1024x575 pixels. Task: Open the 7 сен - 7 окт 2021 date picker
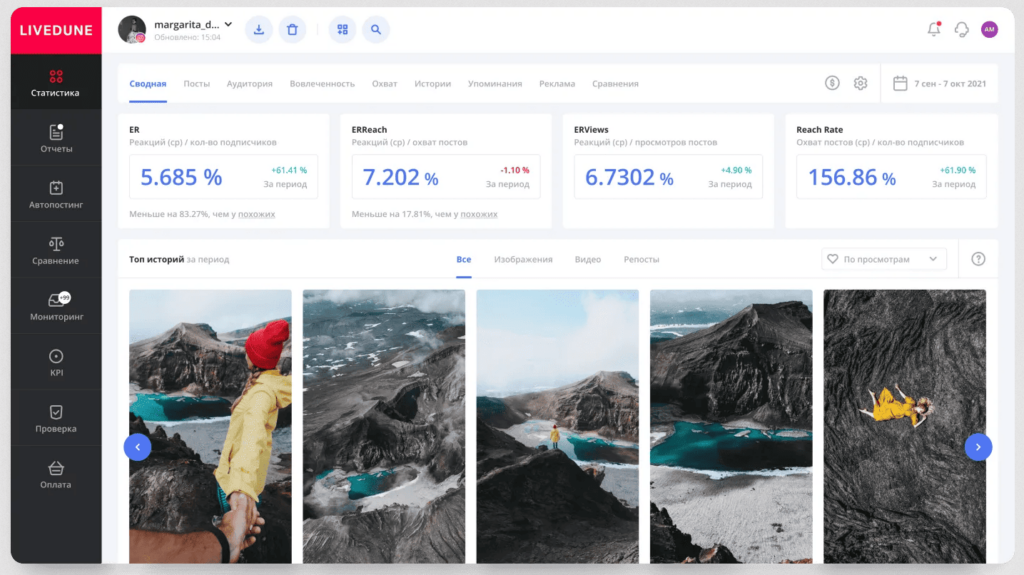pos(939,83)
